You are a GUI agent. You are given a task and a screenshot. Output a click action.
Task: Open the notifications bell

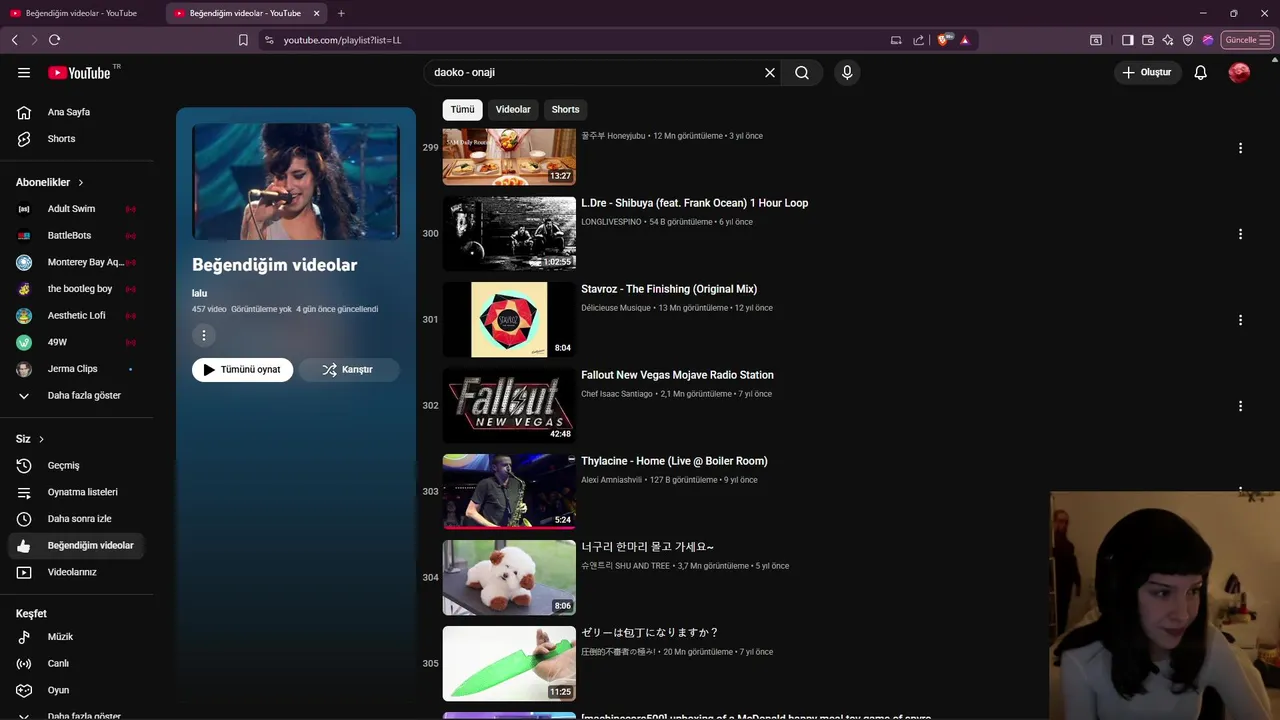(x=1201, y=72)
